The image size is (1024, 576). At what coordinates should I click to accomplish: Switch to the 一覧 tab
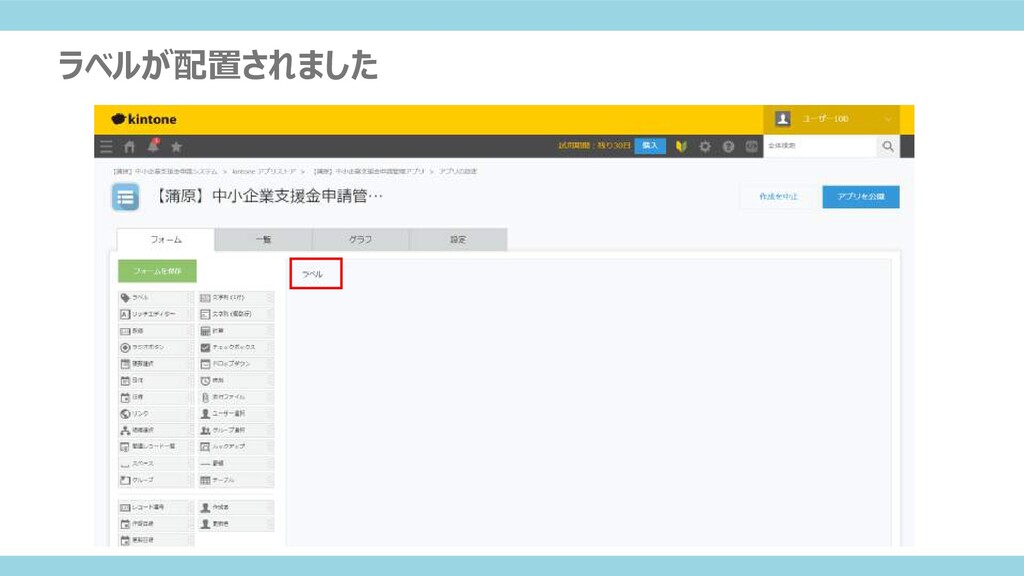pos(263,240)
